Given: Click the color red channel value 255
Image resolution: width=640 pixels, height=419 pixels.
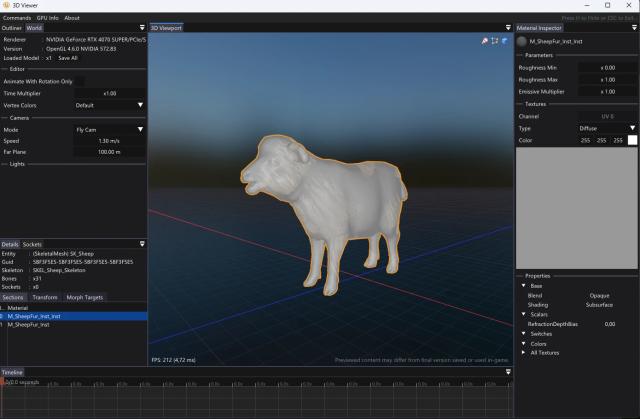Looking at the screenshot, I should [585, 140].
